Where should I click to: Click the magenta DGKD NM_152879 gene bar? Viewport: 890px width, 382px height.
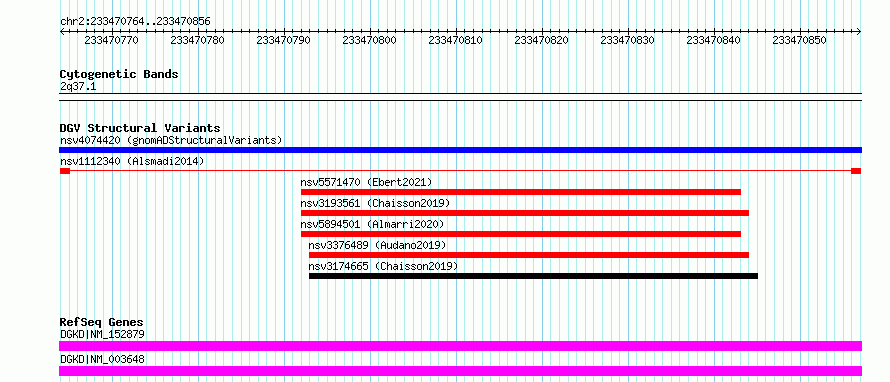(x=460, y=346)
